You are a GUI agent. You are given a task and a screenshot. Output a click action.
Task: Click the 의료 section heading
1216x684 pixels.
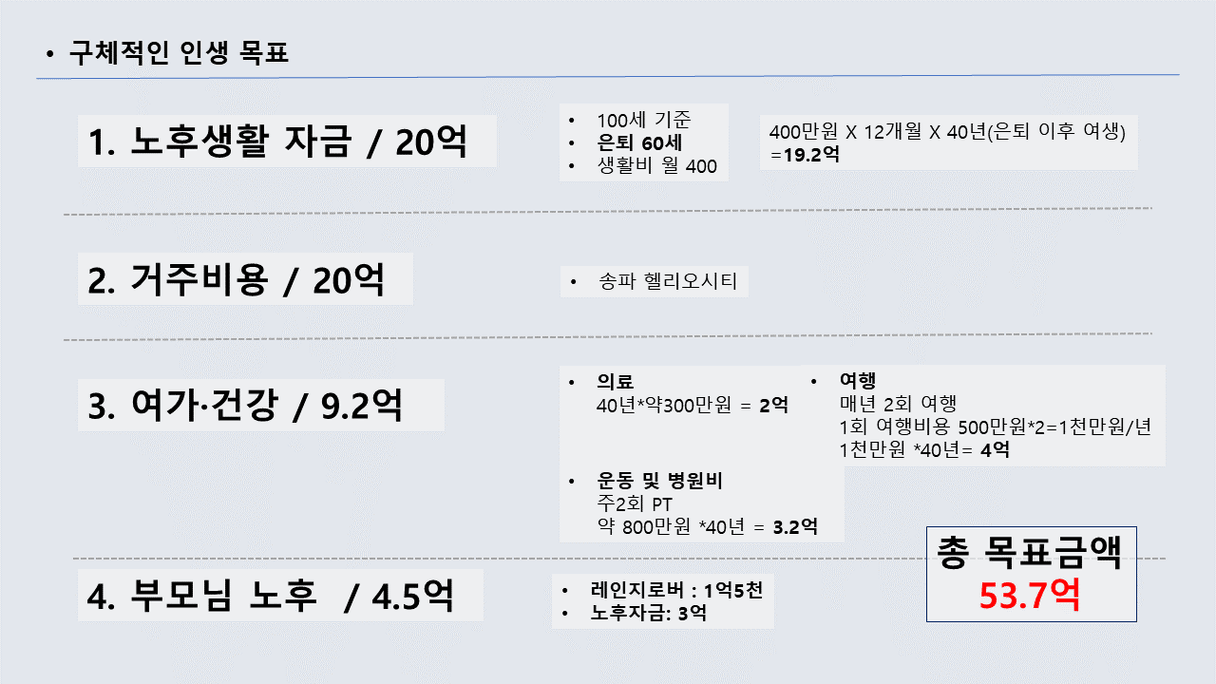point(614,382)
